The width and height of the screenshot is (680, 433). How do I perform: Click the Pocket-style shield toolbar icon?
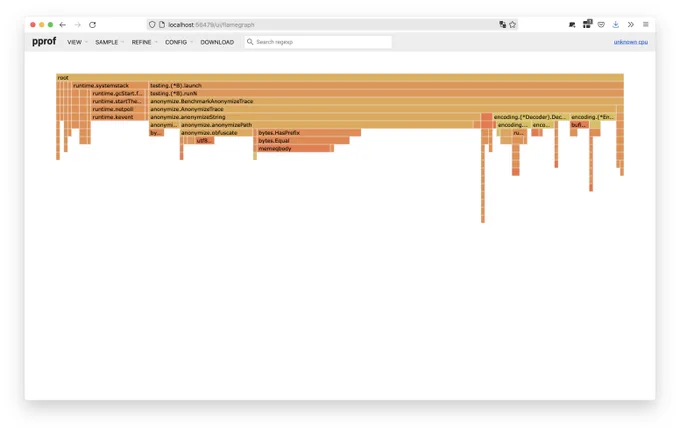601,25
